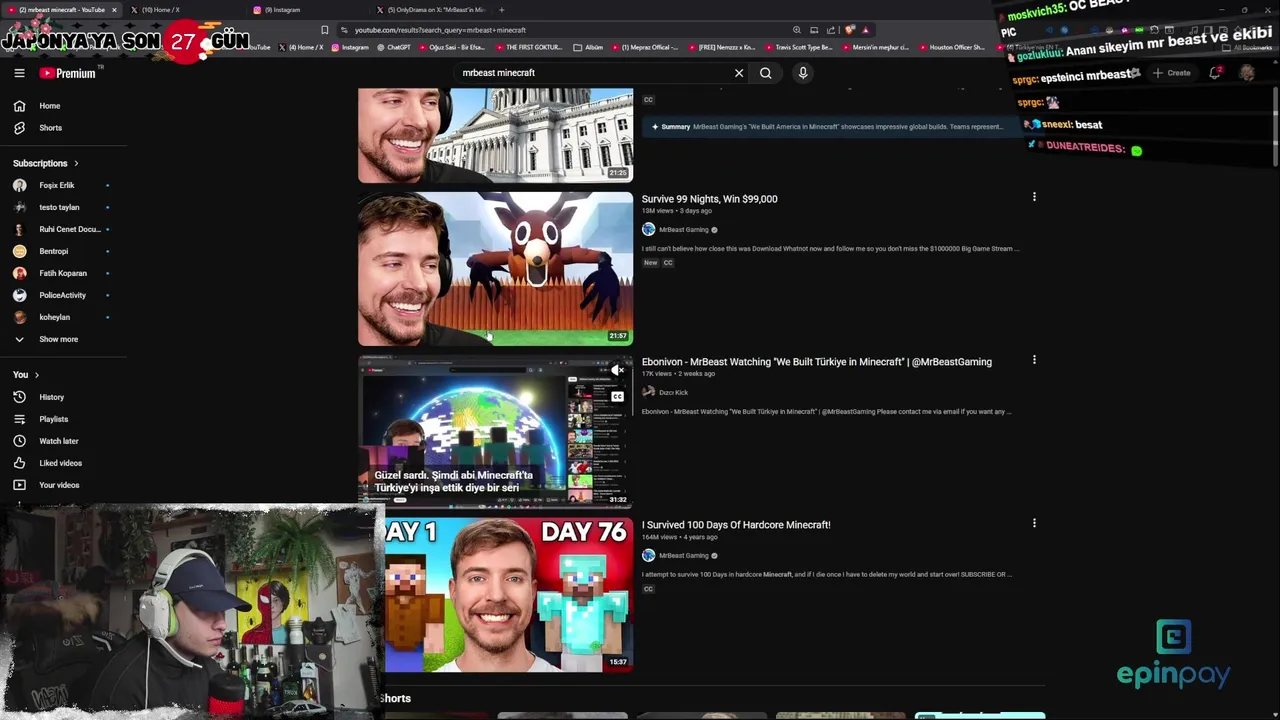Viewport: 1280px width, 720px height.
Task: Open PoliceActivity subscription channel
Action: (x=60, y=295)
